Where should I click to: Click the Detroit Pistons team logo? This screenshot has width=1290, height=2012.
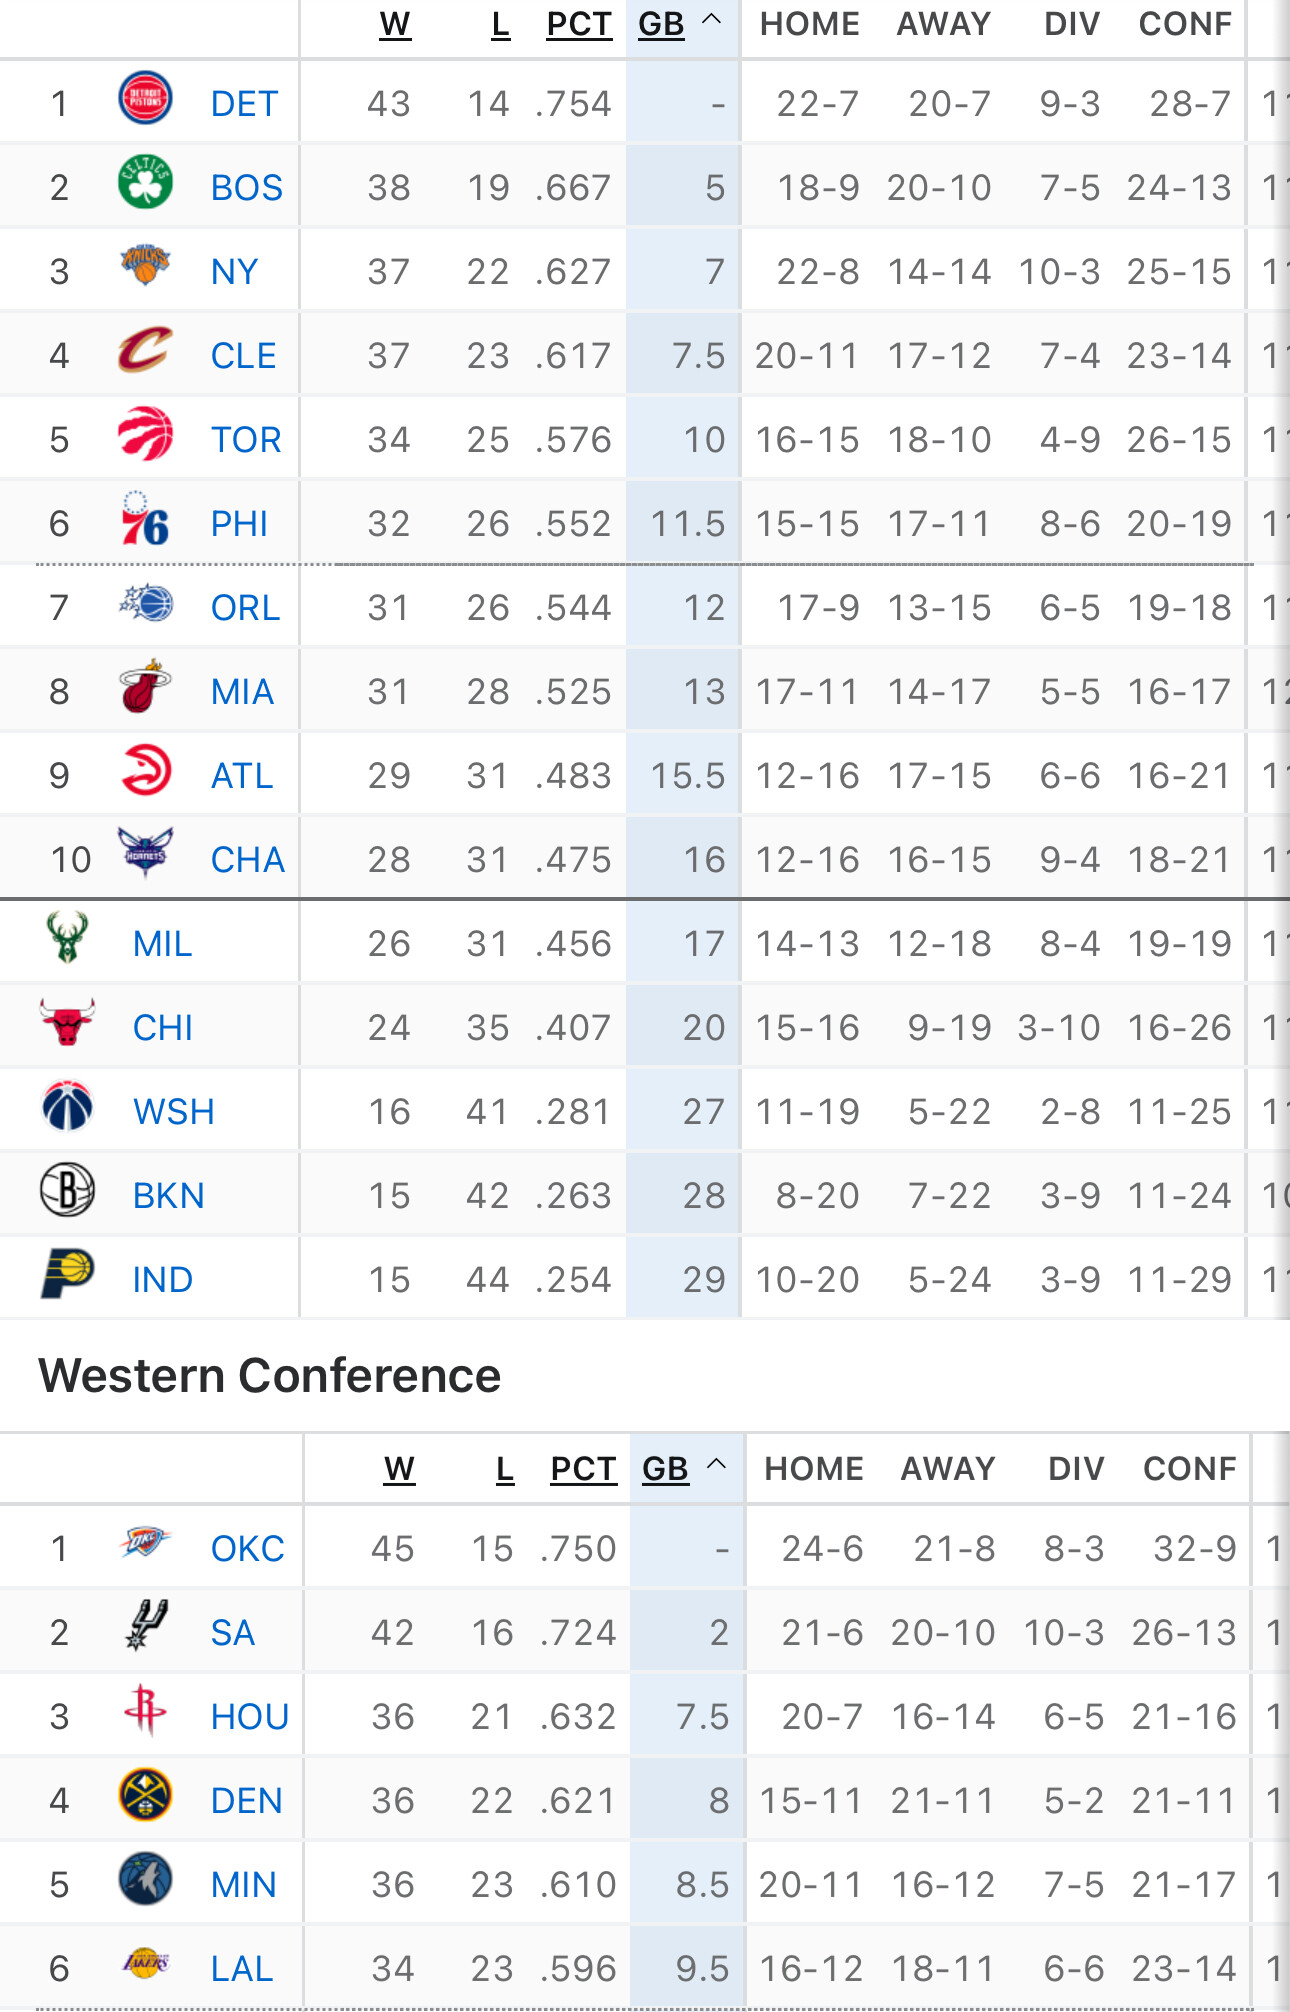145,99
